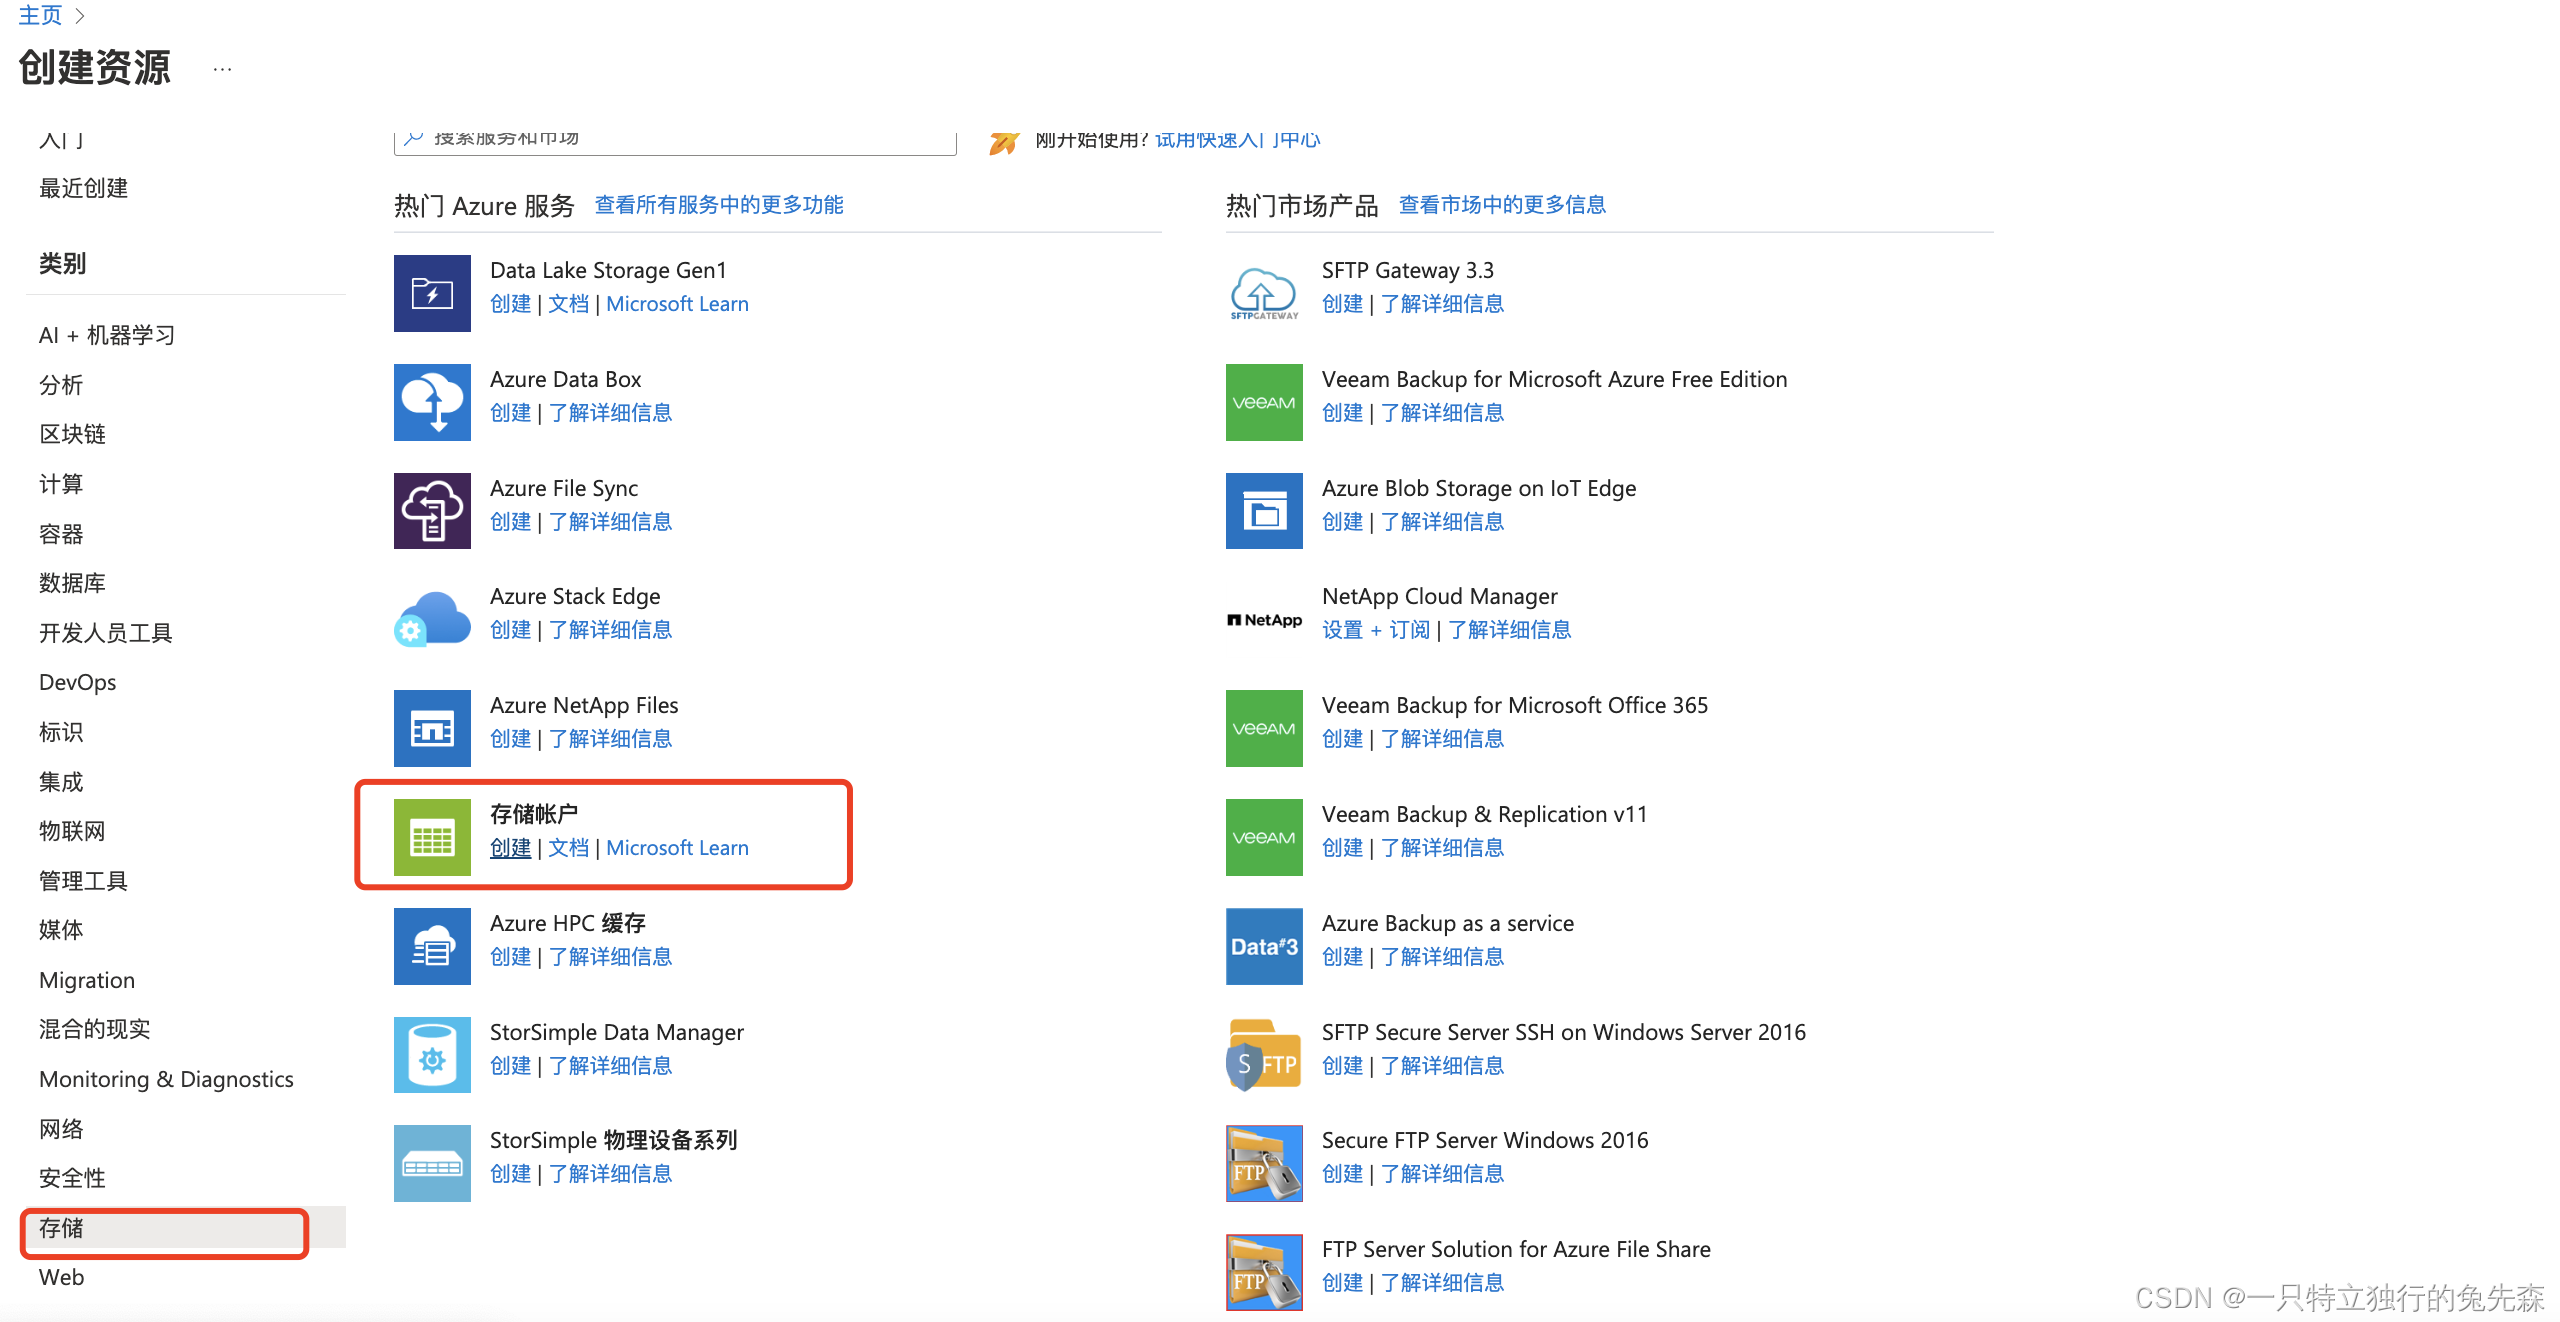Click the ellipsis next to 创建资源 title
This screenshot has height=1322, width=2560.
[x=222, y=69]
